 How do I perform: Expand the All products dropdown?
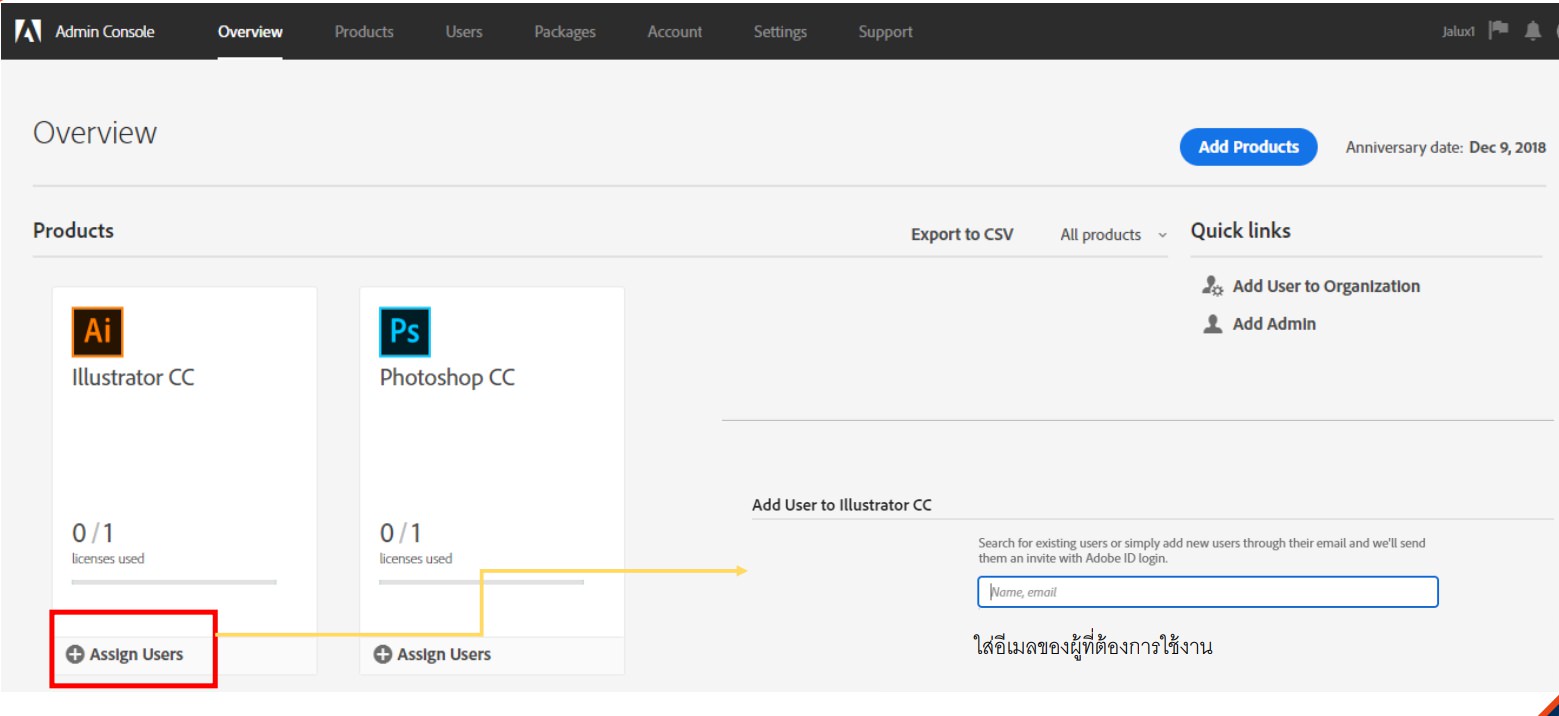pyautogui.click(x=1113, y=235)
